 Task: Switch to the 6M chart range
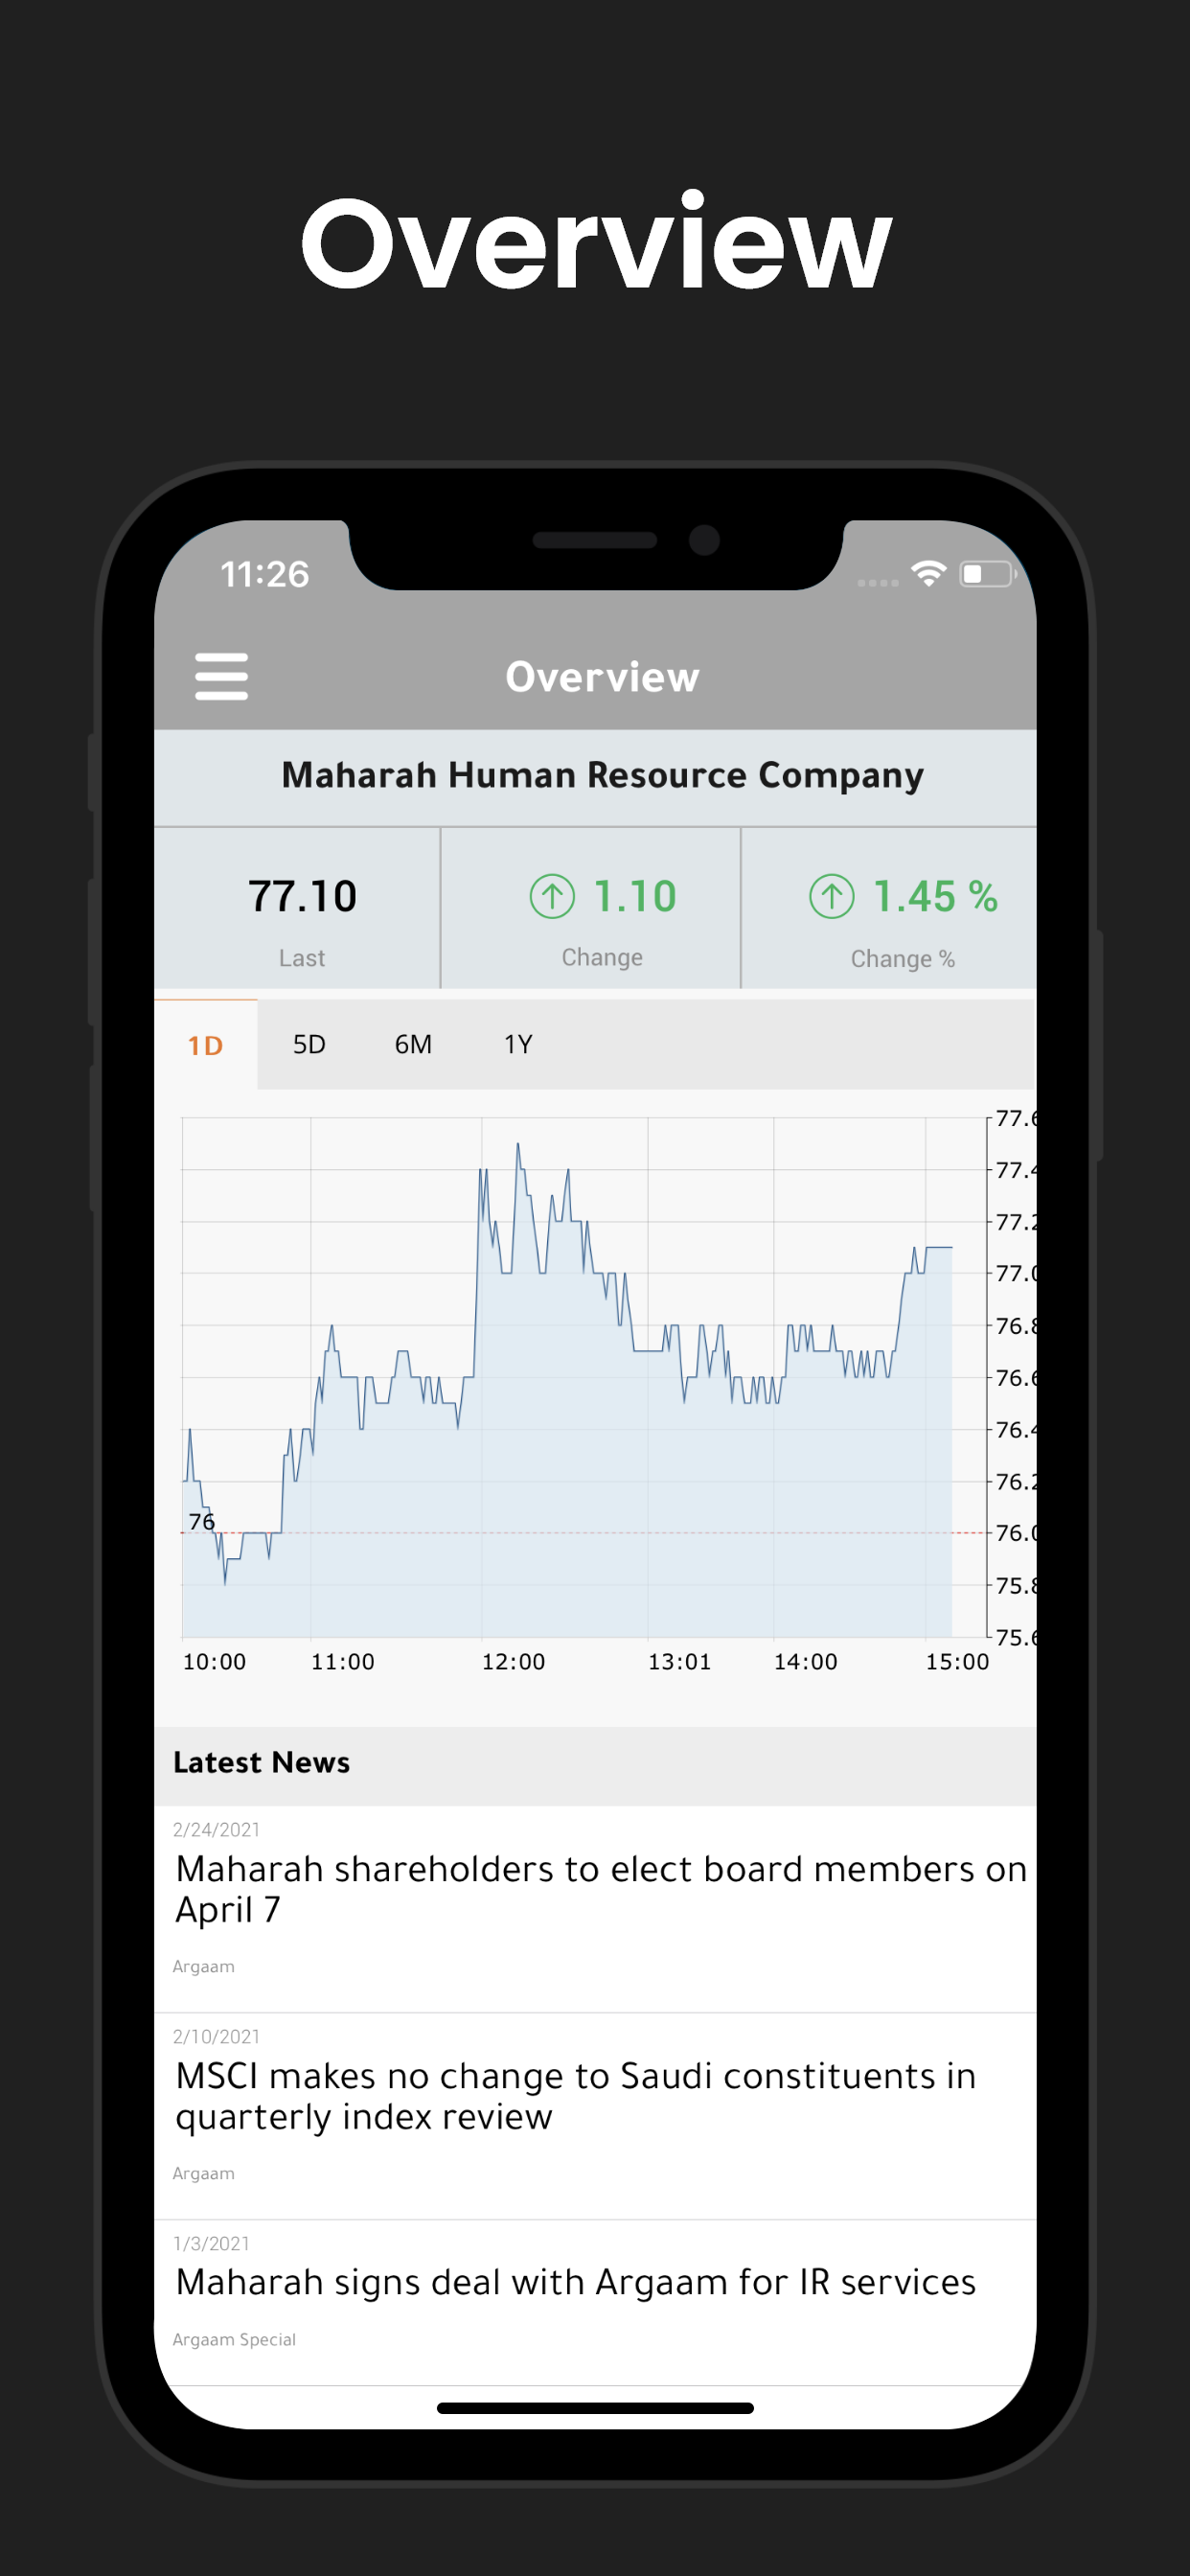[x=413, y=1045]
